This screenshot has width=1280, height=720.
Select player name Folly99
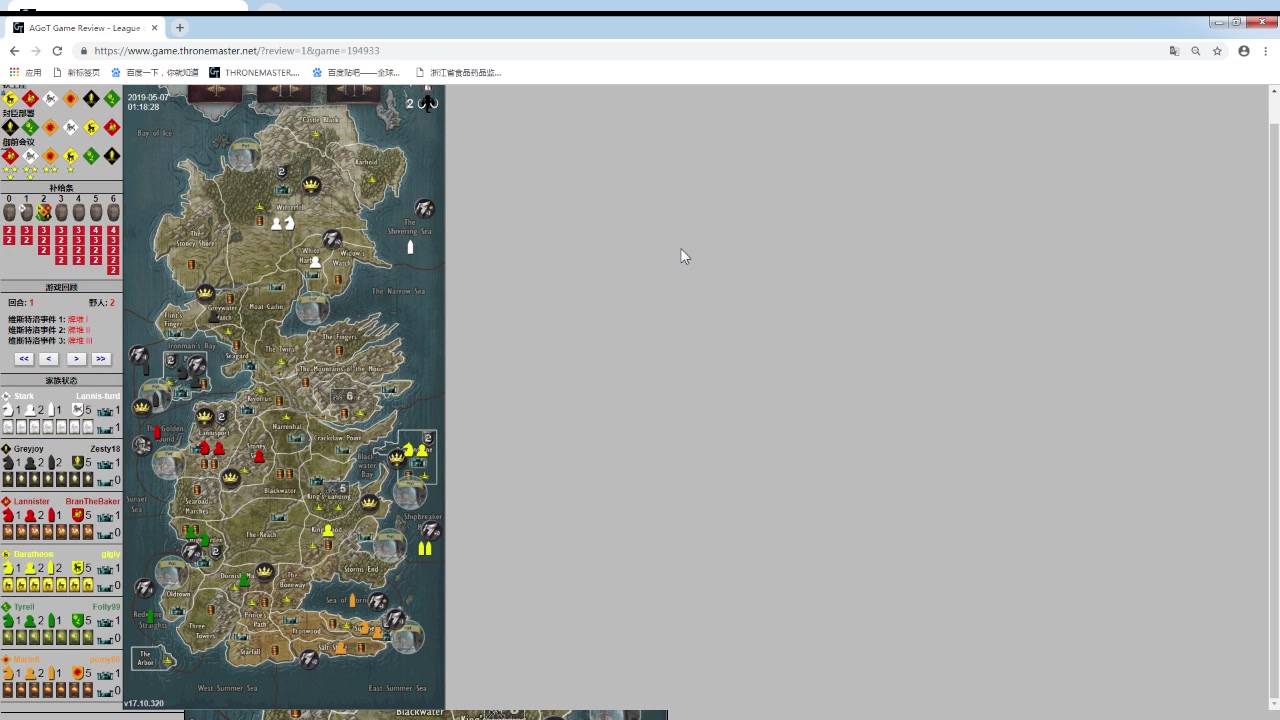pos(106,607)
